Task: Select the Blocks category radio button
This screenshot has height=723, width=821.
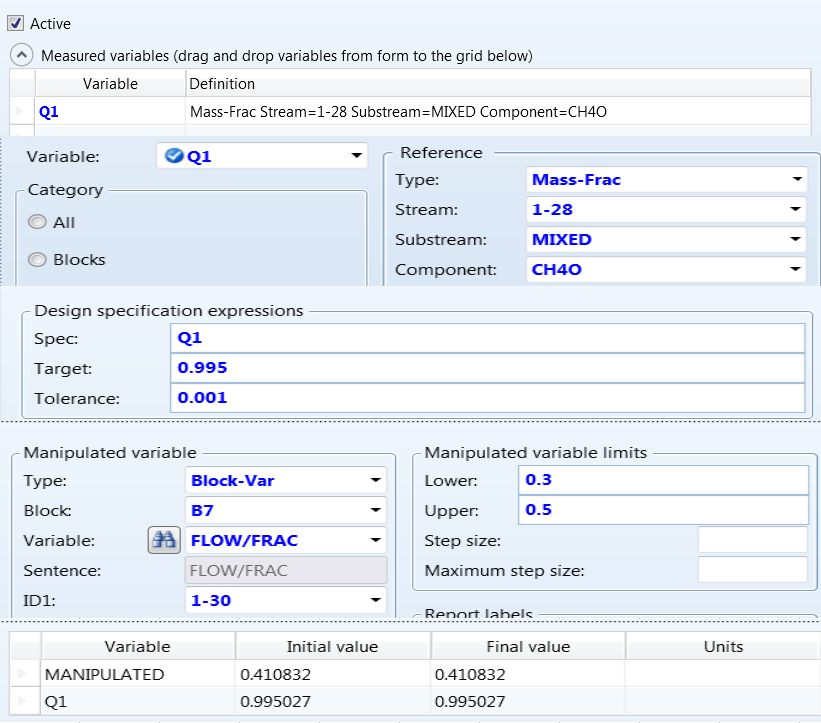Action: pyautogui.click(x=37, y=259)
